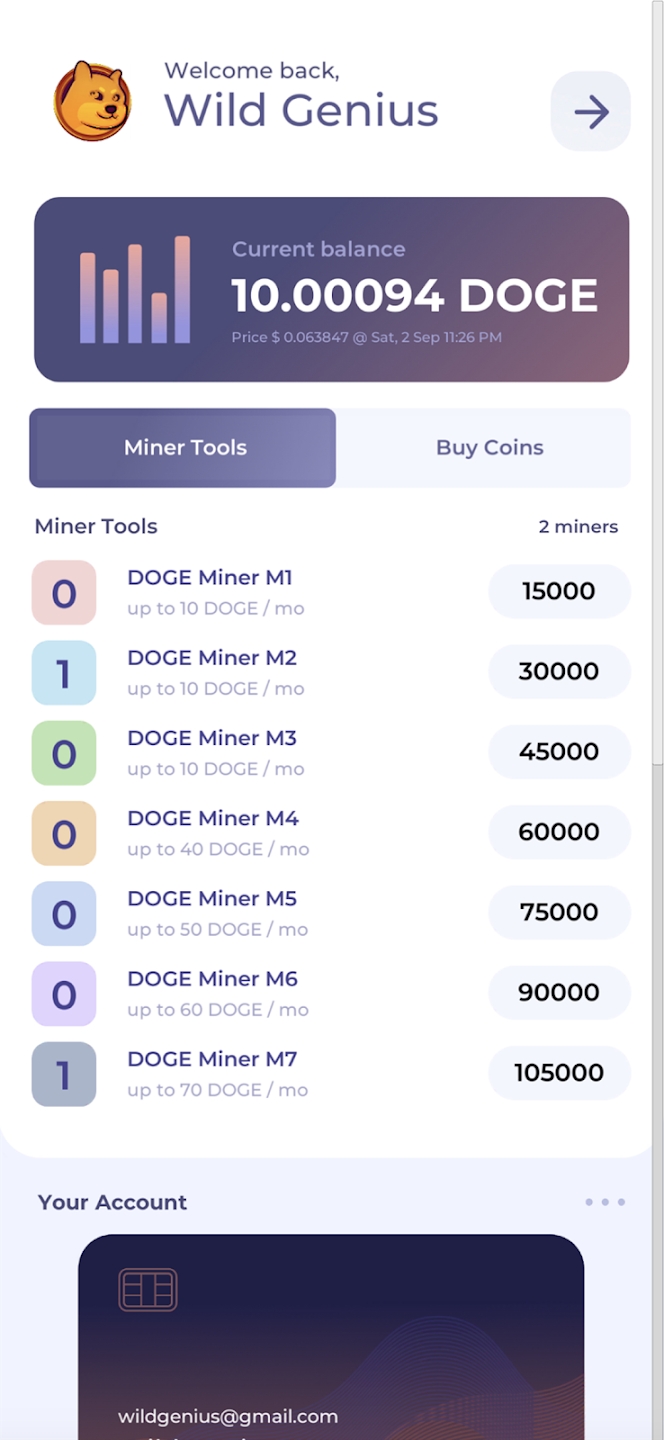The height and width of the screenshot is (1440, 664).
Task: Click the wildgenius@gmail.com email on card
Action: pyautogui.click(x=228, y=1416)
